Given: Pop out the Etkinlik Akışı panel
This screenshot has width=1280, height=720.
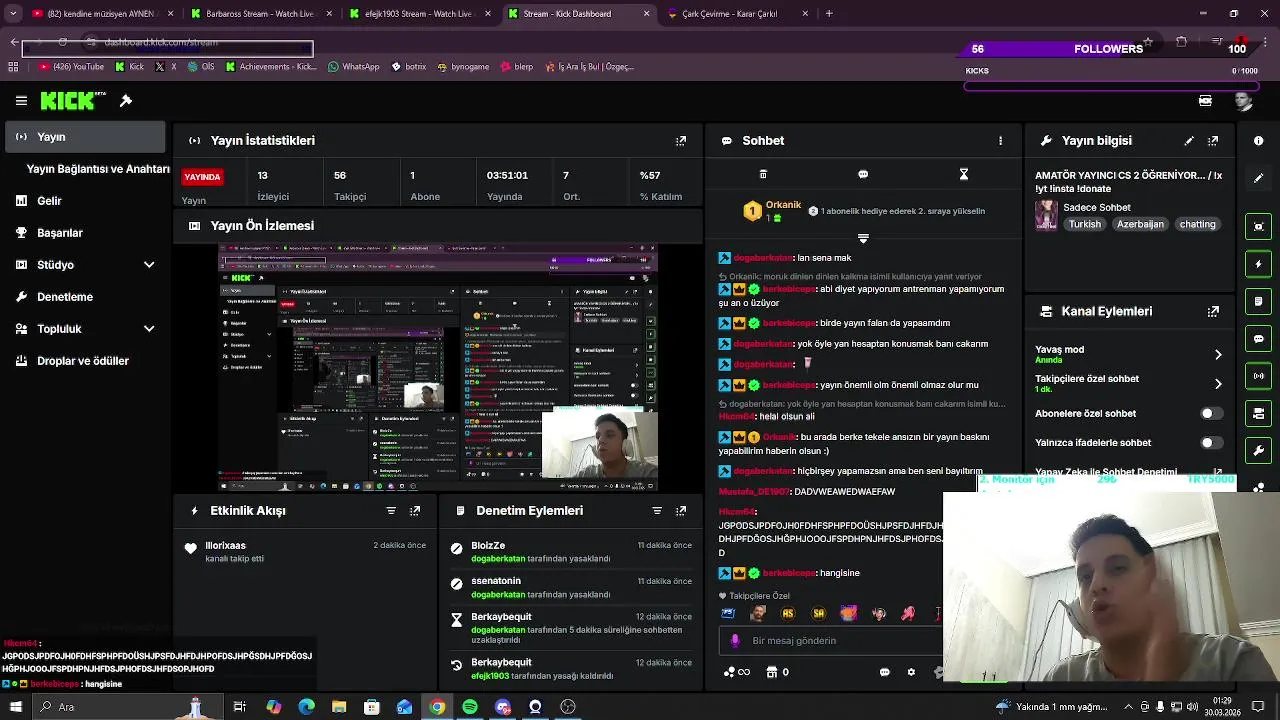Looking at the screenshot, I should pos(415,511).
